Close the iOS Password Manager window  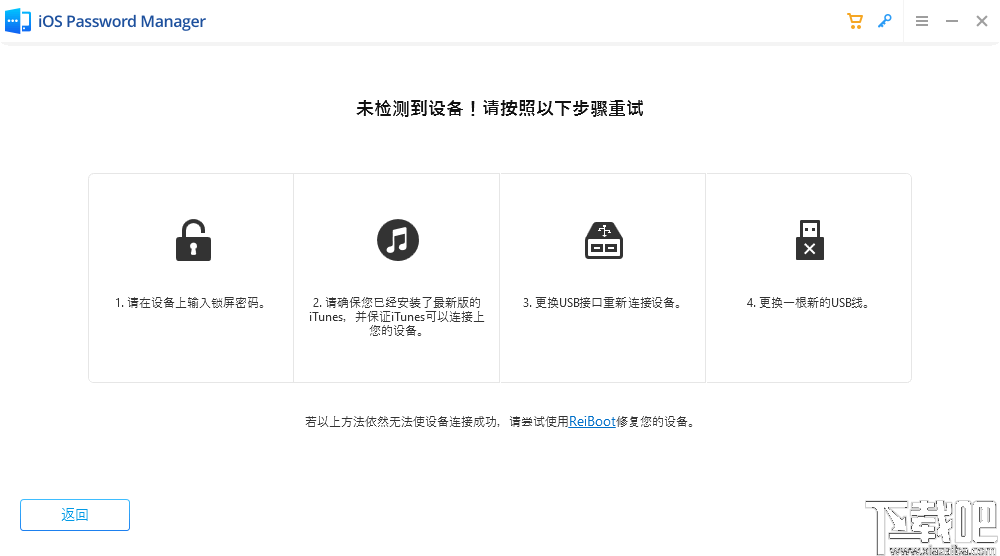click(982, 21)
